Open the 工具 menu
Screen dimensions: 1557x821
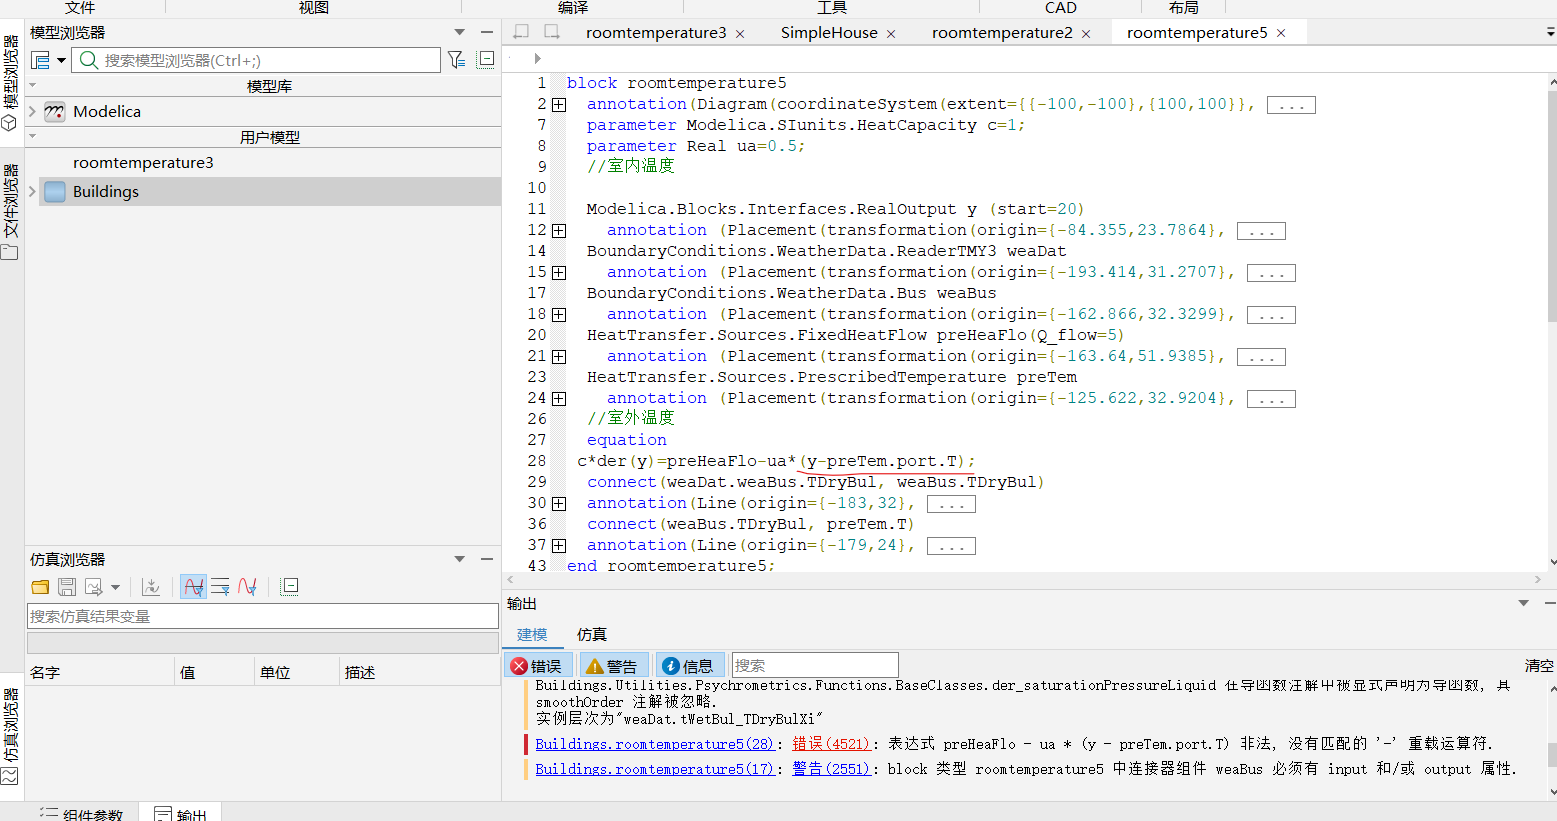(x=832, y=7)
